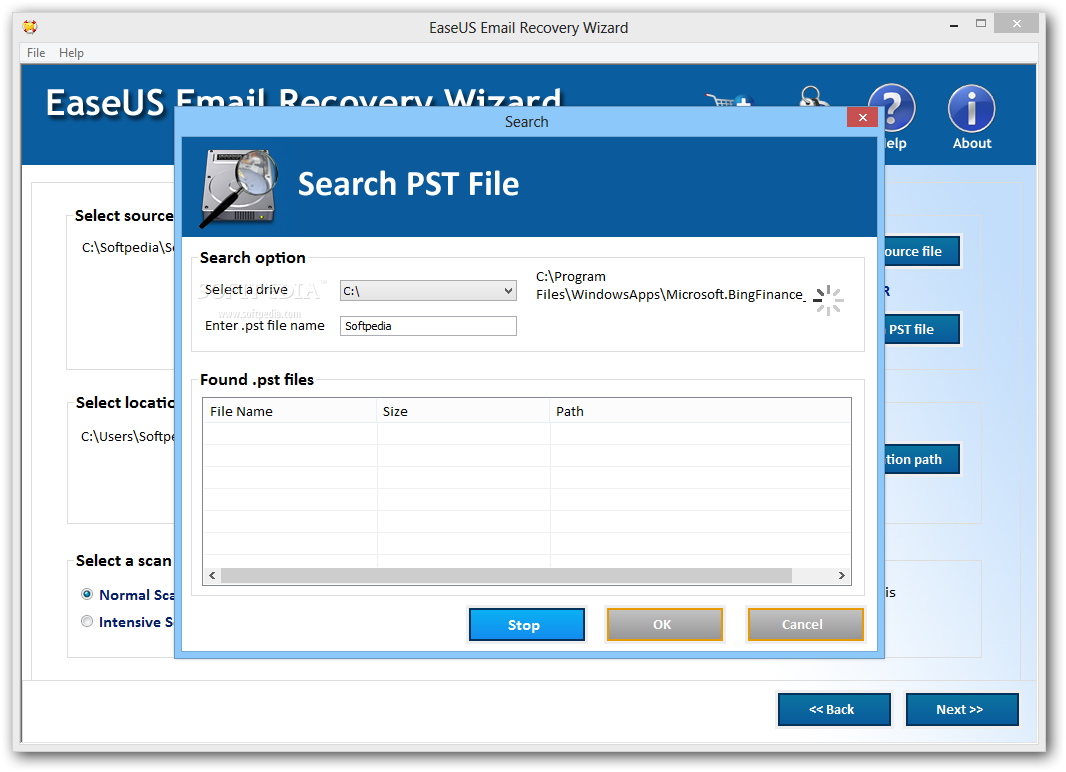Click the OK button in Search dialog
Screen dimensions: 1066x772
click(x=664, y=625)
